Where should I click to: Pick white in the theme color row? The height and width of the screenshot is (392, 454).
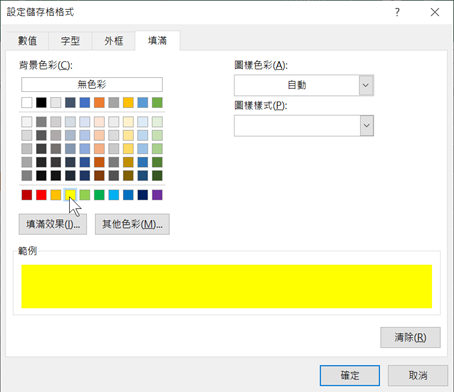coord(27,102)
